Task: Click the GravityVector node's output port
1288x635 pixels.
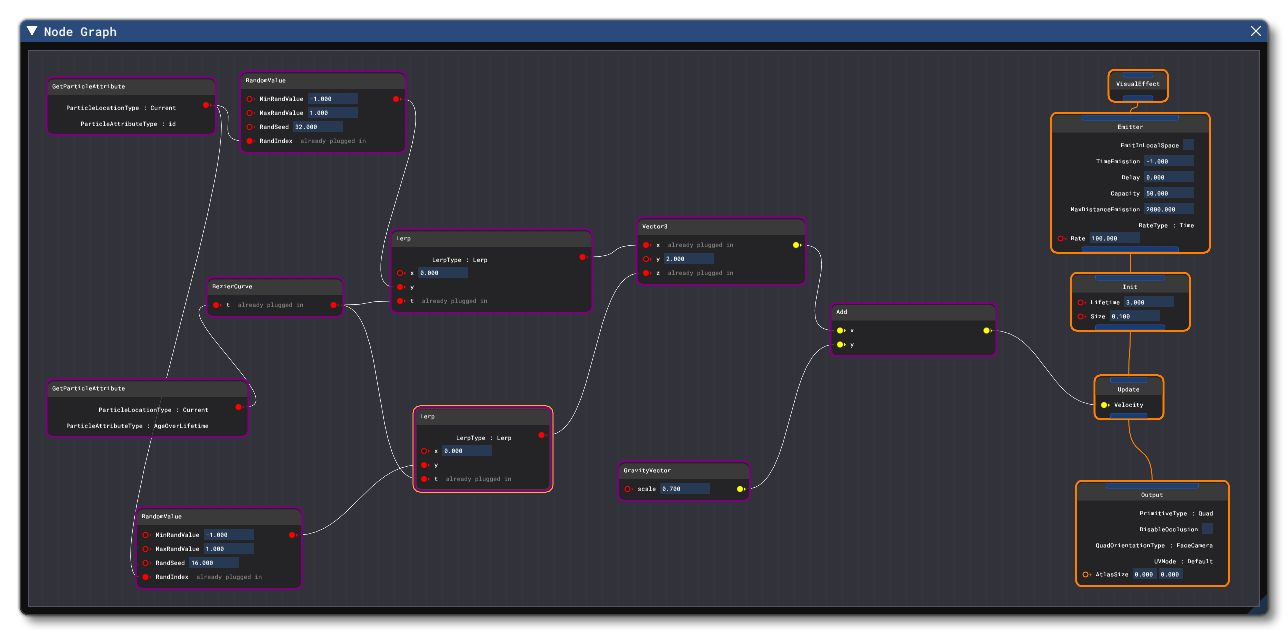Action: point(739,488)
